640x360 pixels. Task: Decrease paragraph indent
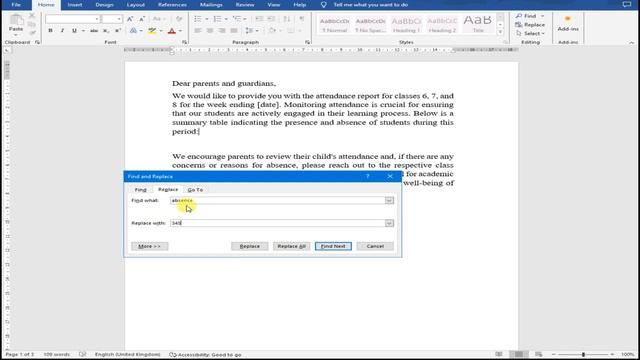tap(259, 19)
